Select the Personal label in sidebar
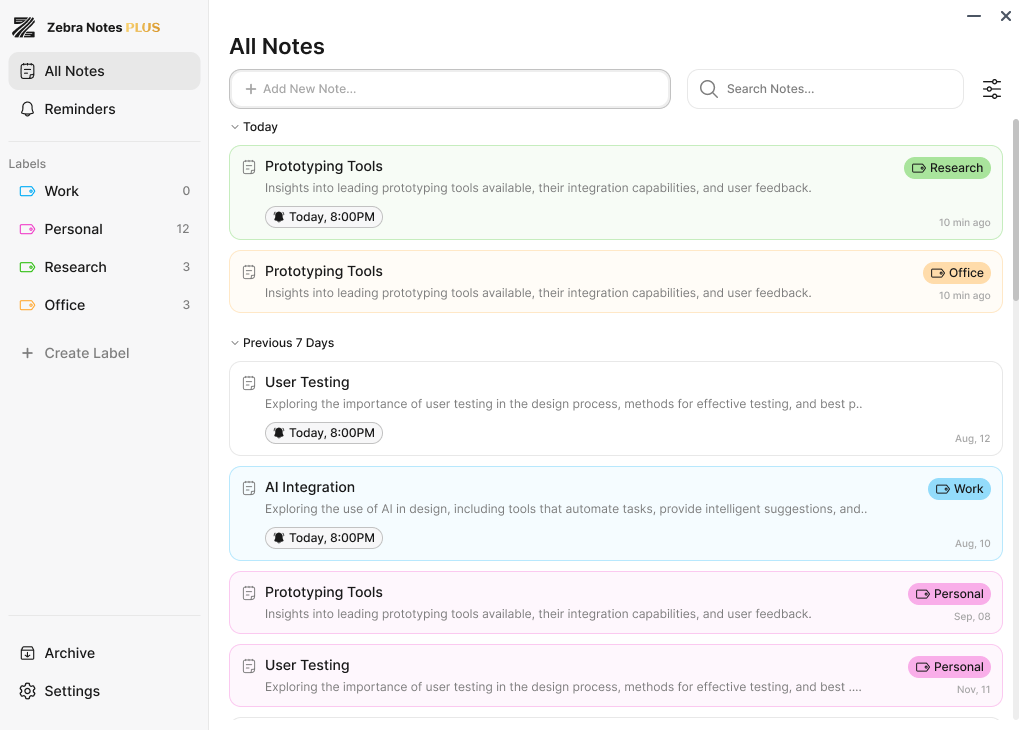Image resolution: width=1024 pixels, height=730 pixels. point(104,229)
